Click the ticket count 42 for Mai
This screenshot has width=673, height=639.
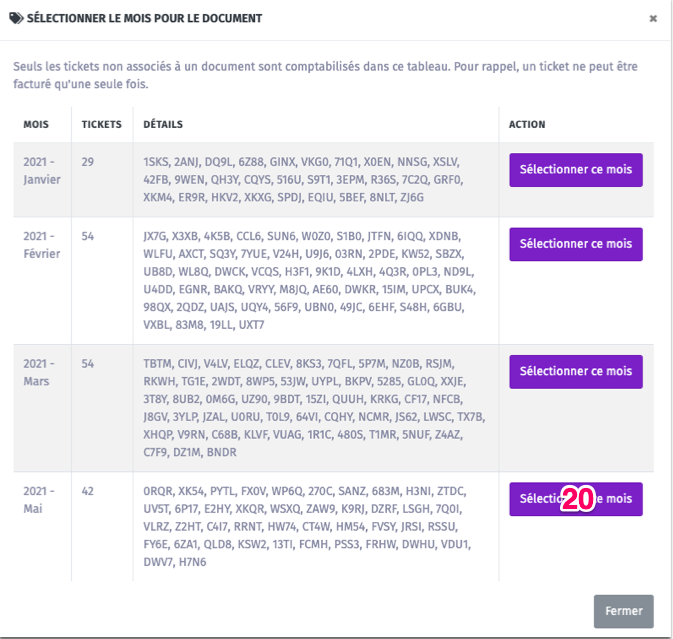point(89,491)
